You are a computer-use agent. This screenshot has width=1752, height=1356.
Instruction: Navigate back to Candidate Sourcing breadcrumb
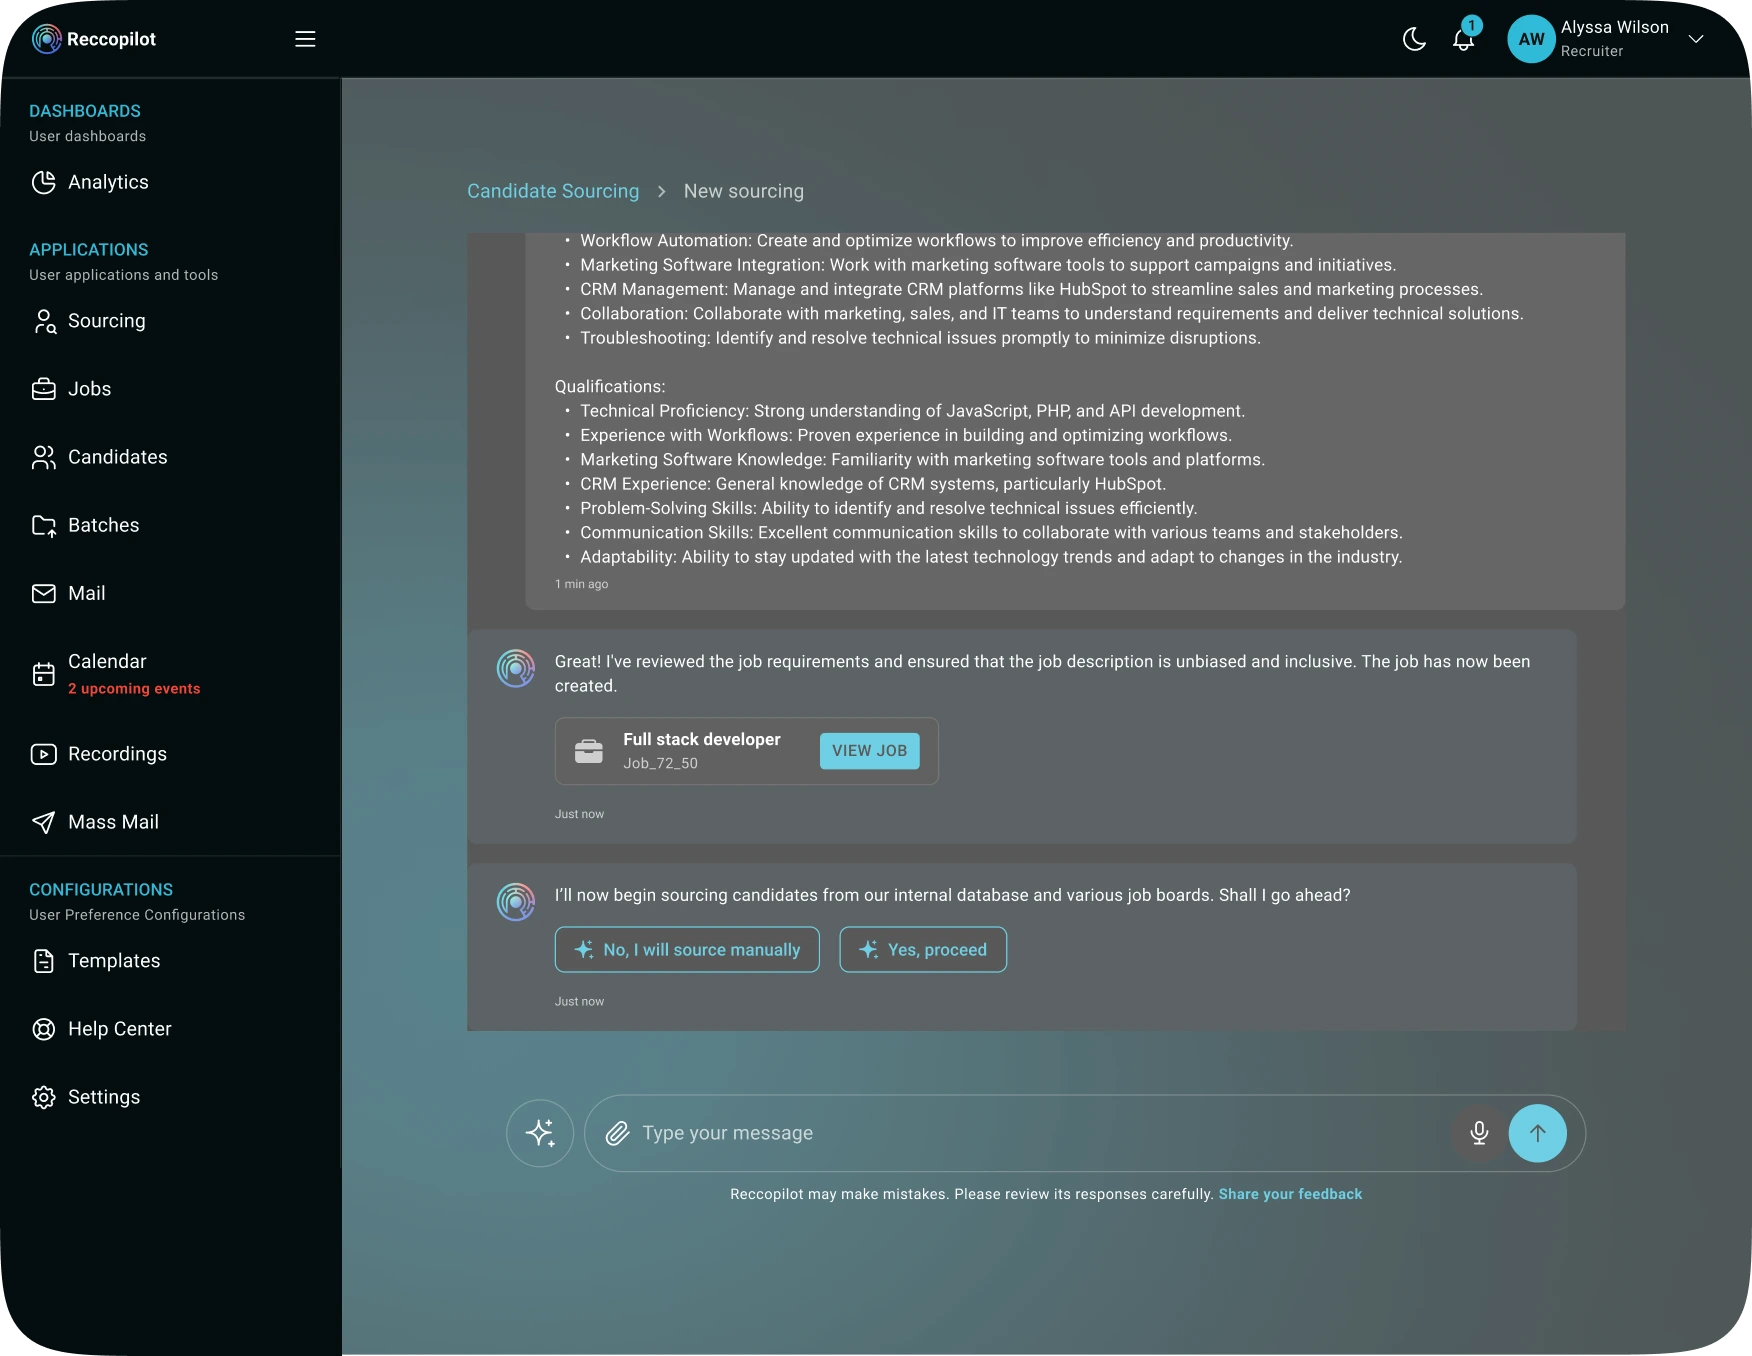pyautogui.click(x=552, y=191)
